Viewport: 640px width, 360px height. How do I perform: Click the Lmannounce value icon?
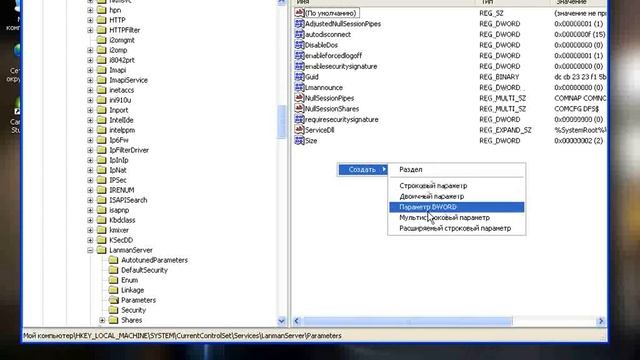click(300, 87)
